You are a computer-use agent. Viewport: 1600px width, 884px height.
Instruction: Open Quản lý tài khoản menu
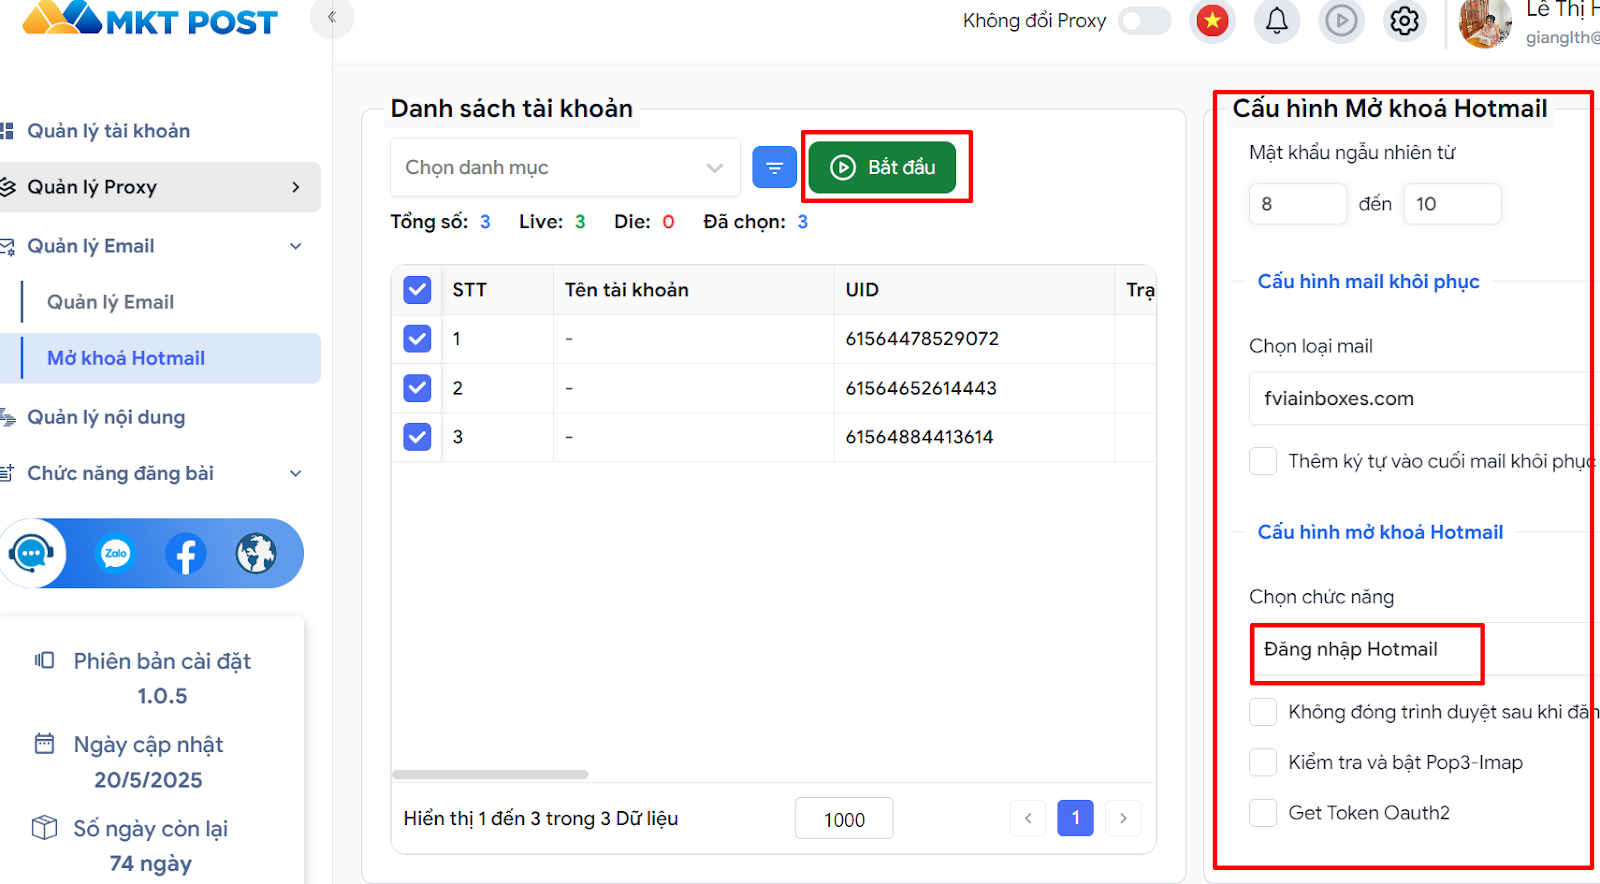point(108,131)
